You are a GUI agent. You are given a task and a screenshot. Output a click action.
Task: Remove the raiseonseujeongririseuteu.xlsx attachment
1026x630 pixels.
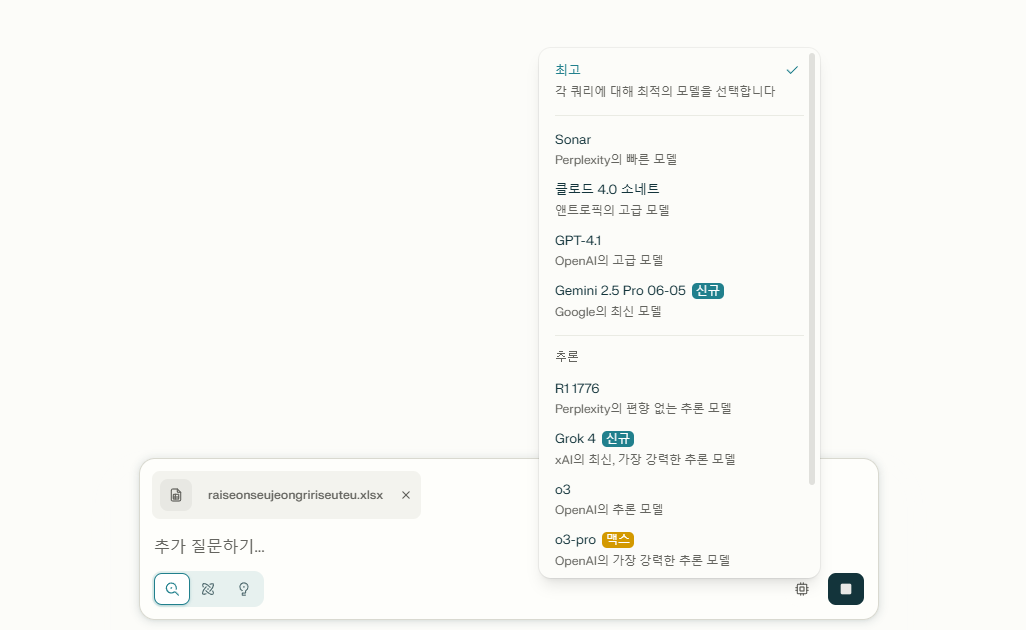pyautogui.click(x=406, y=495)
